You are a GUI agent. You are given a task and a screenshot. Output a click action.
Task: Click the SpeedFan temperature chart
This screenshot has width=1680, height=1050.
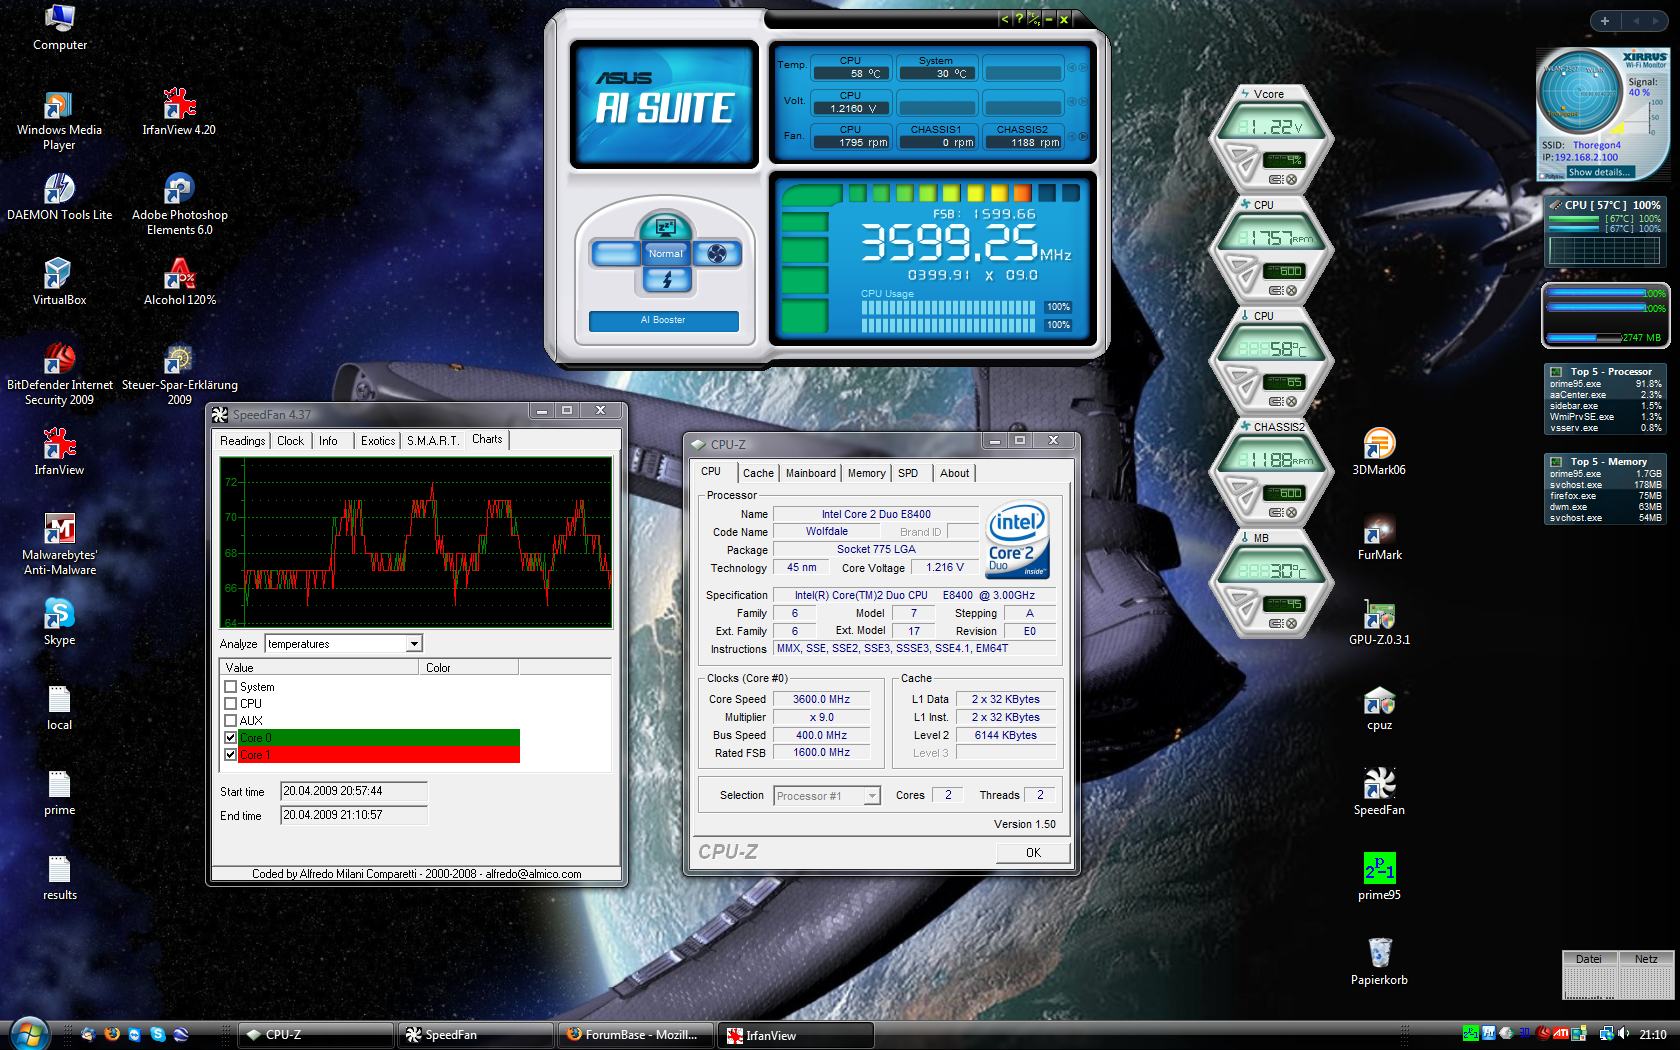coord(415,543)
